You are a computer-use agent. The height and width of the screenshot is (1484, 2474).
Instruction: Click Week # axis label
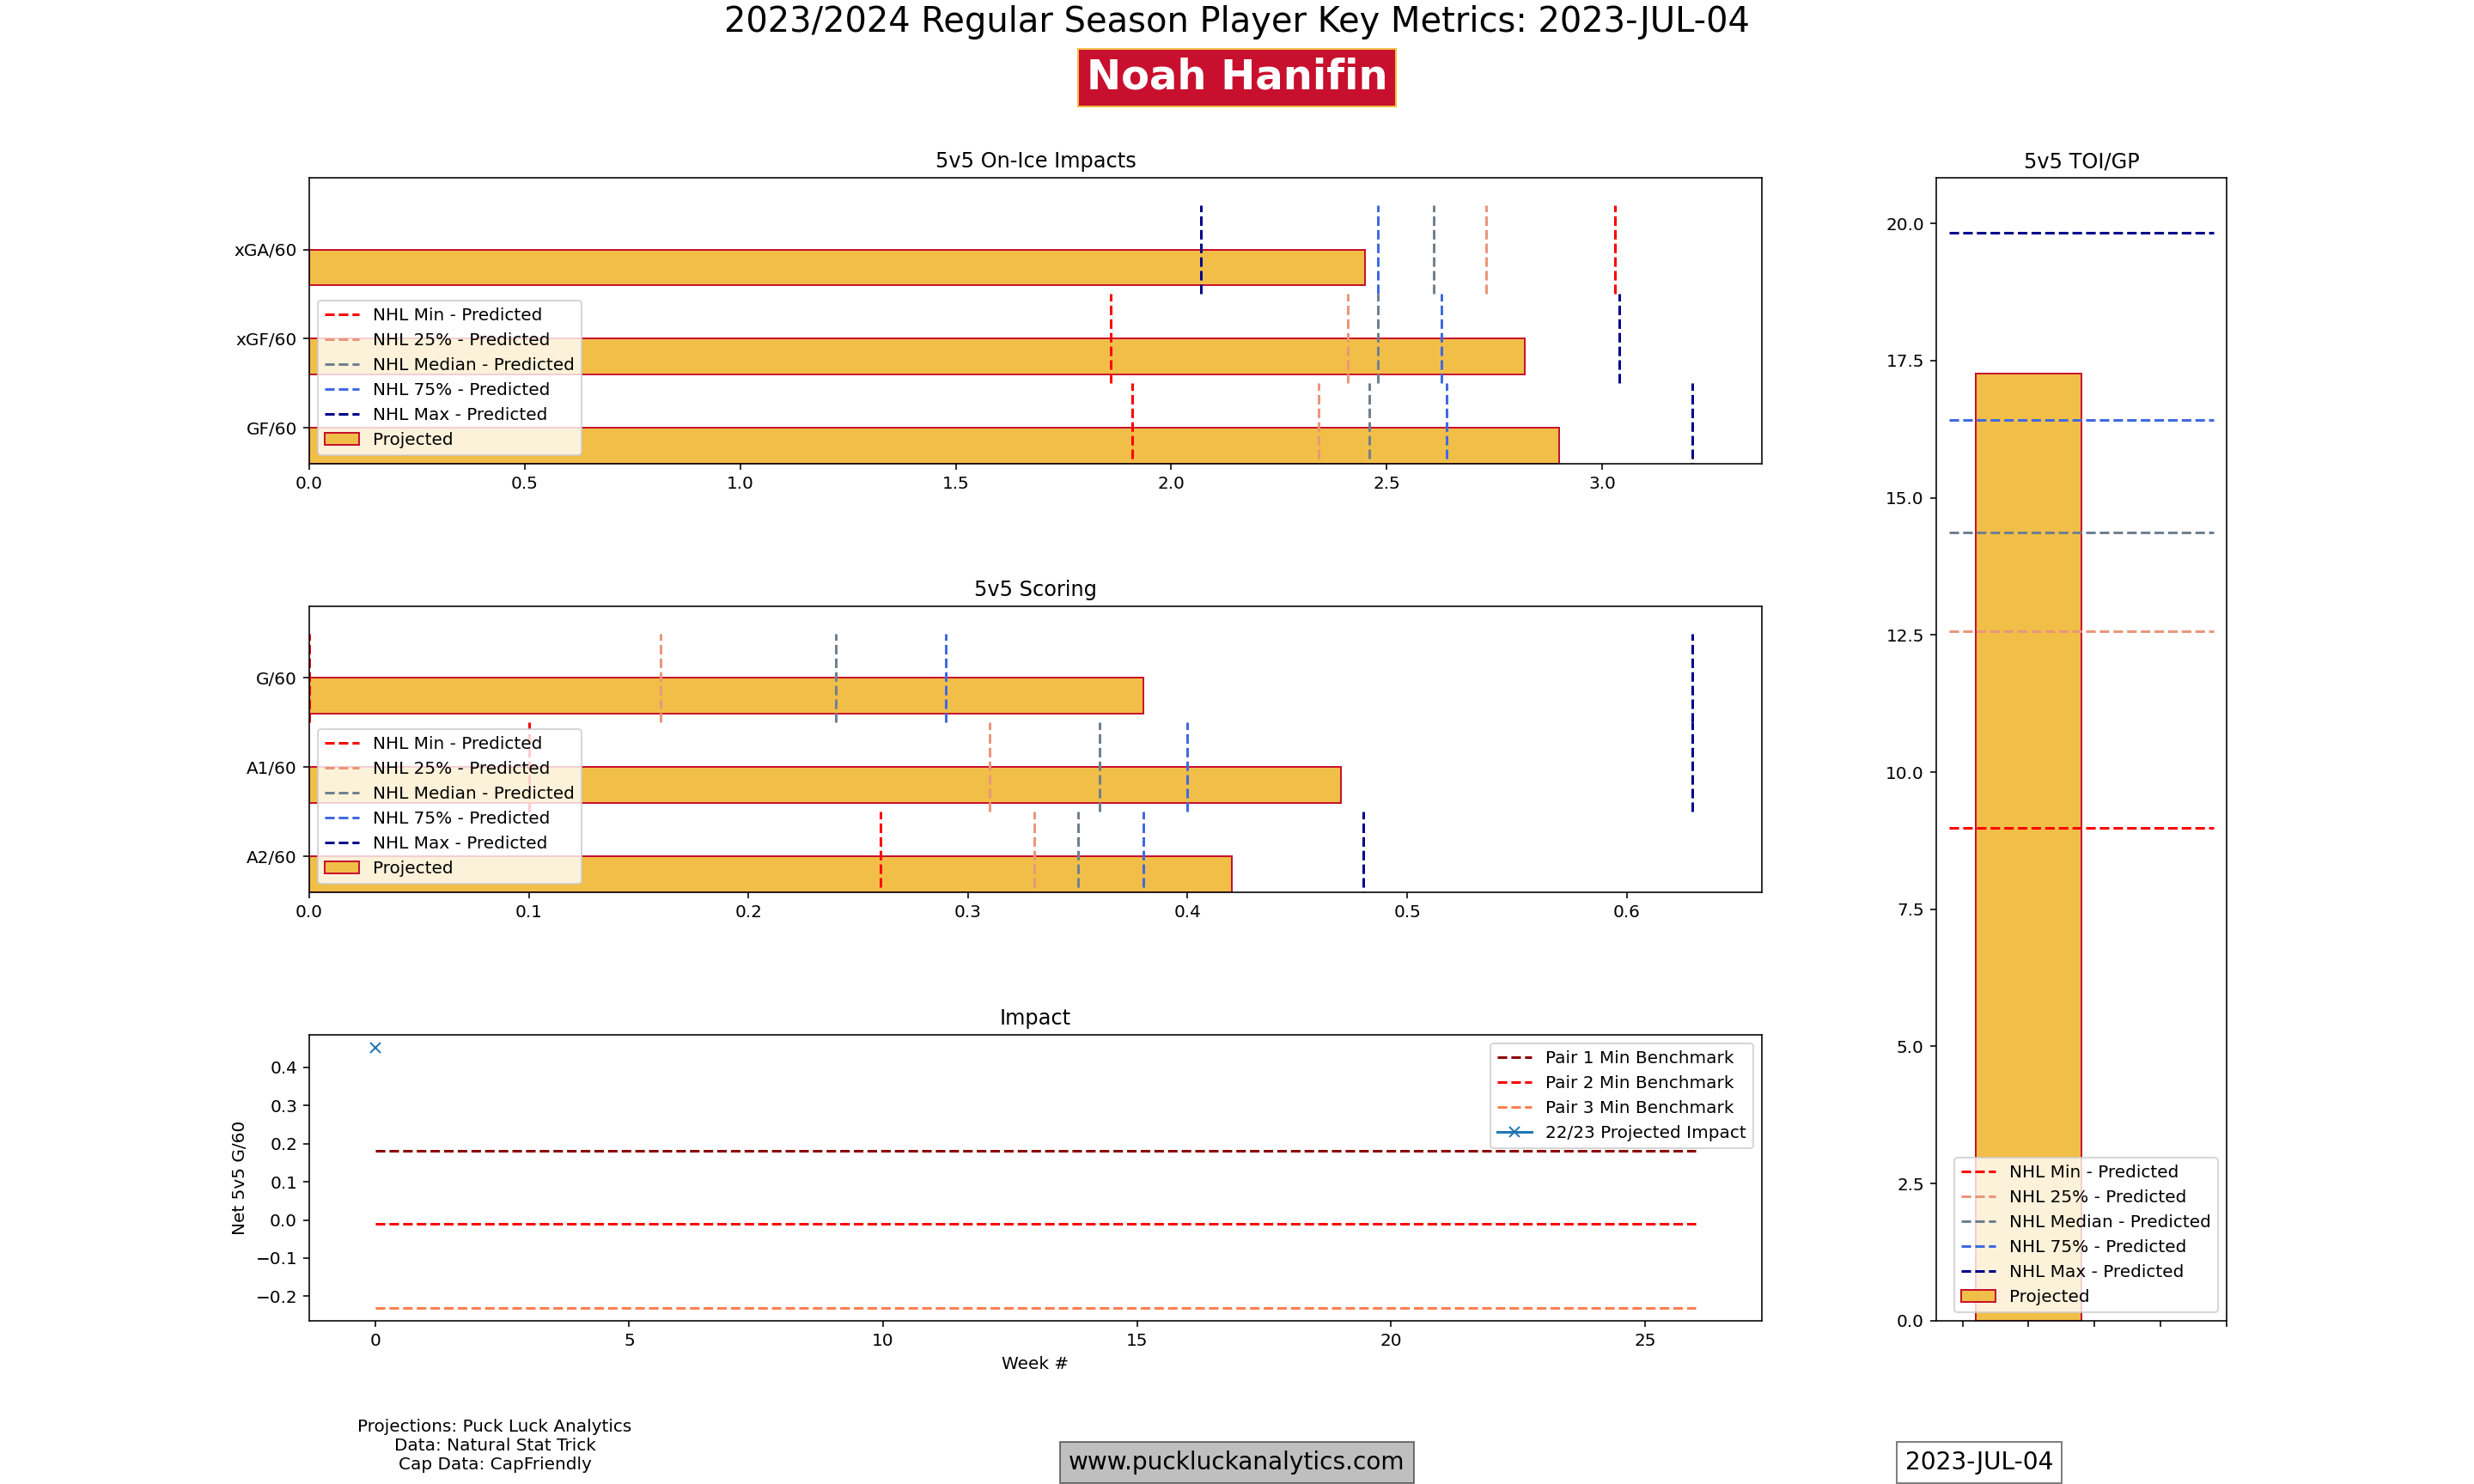[x=1035, y=1363]
